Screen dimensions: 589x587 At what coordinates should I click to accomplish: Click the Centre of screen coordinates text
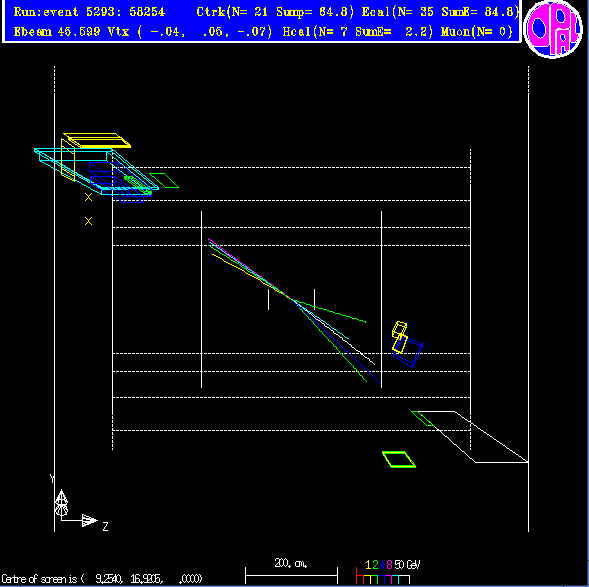pos(101,579)
